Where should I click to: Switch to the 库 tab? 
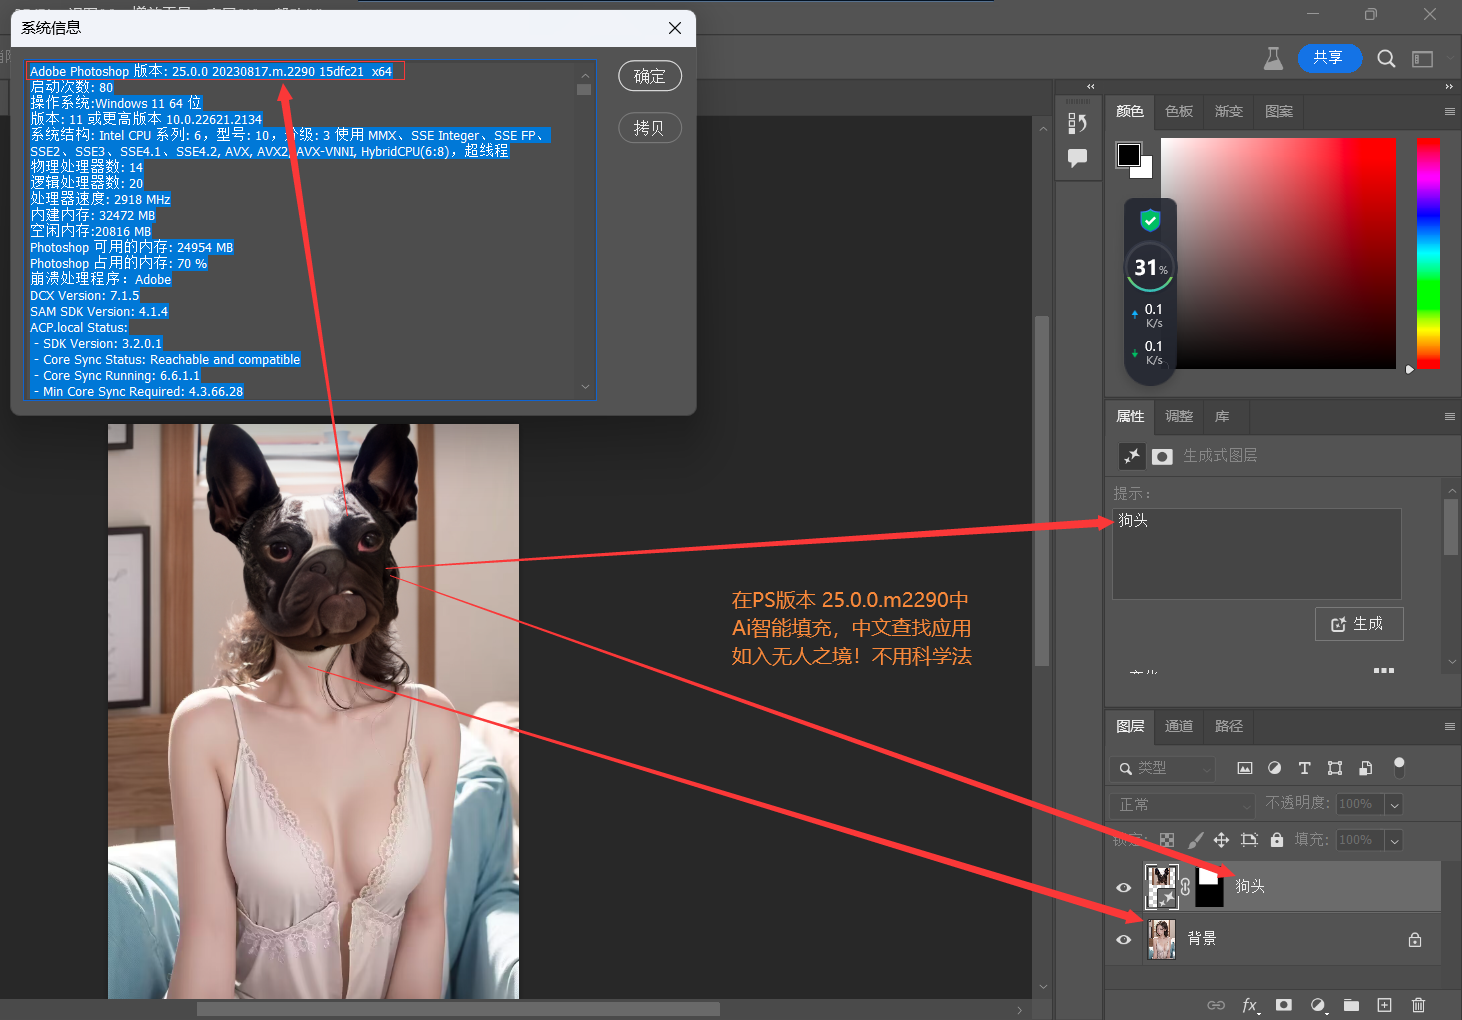coord(1222,417)
